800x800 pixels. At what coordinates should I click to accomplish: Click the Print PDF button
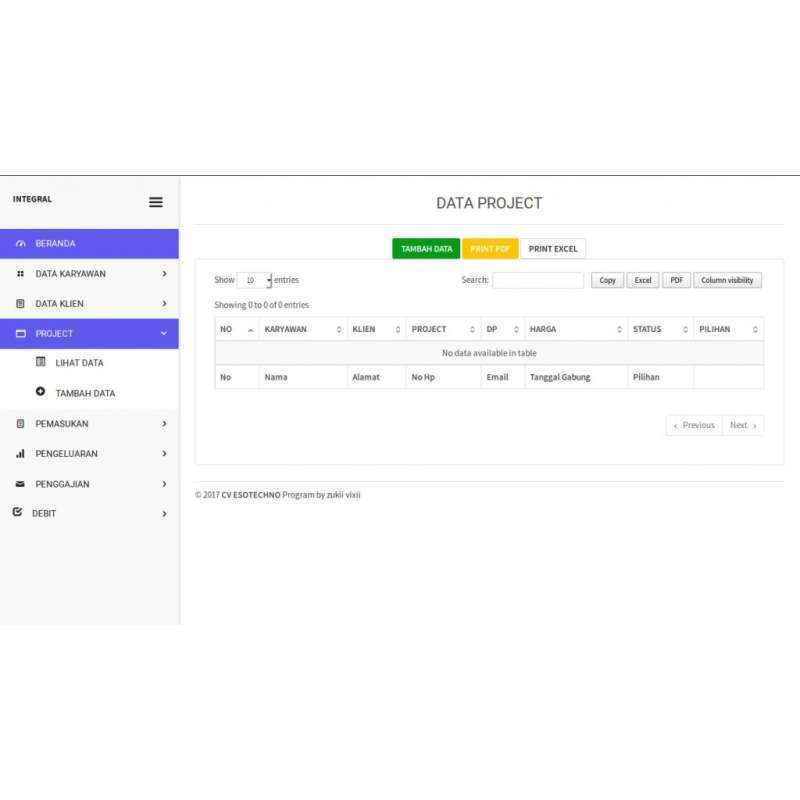point(491,248)
